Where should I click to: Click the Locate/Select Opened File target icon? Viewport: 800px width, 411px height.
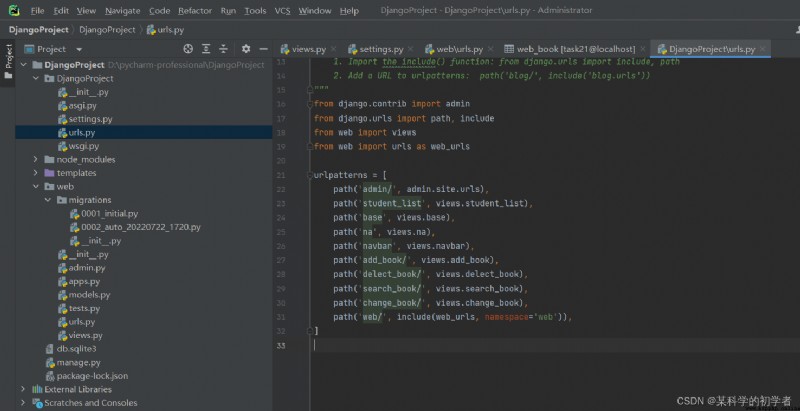coord(188,49)
